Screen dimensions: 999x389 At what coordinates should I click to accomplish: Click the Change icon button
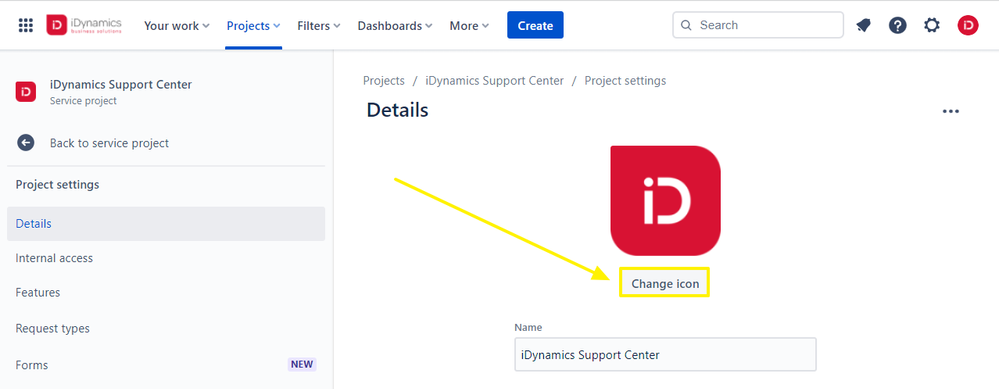(665, 284)
